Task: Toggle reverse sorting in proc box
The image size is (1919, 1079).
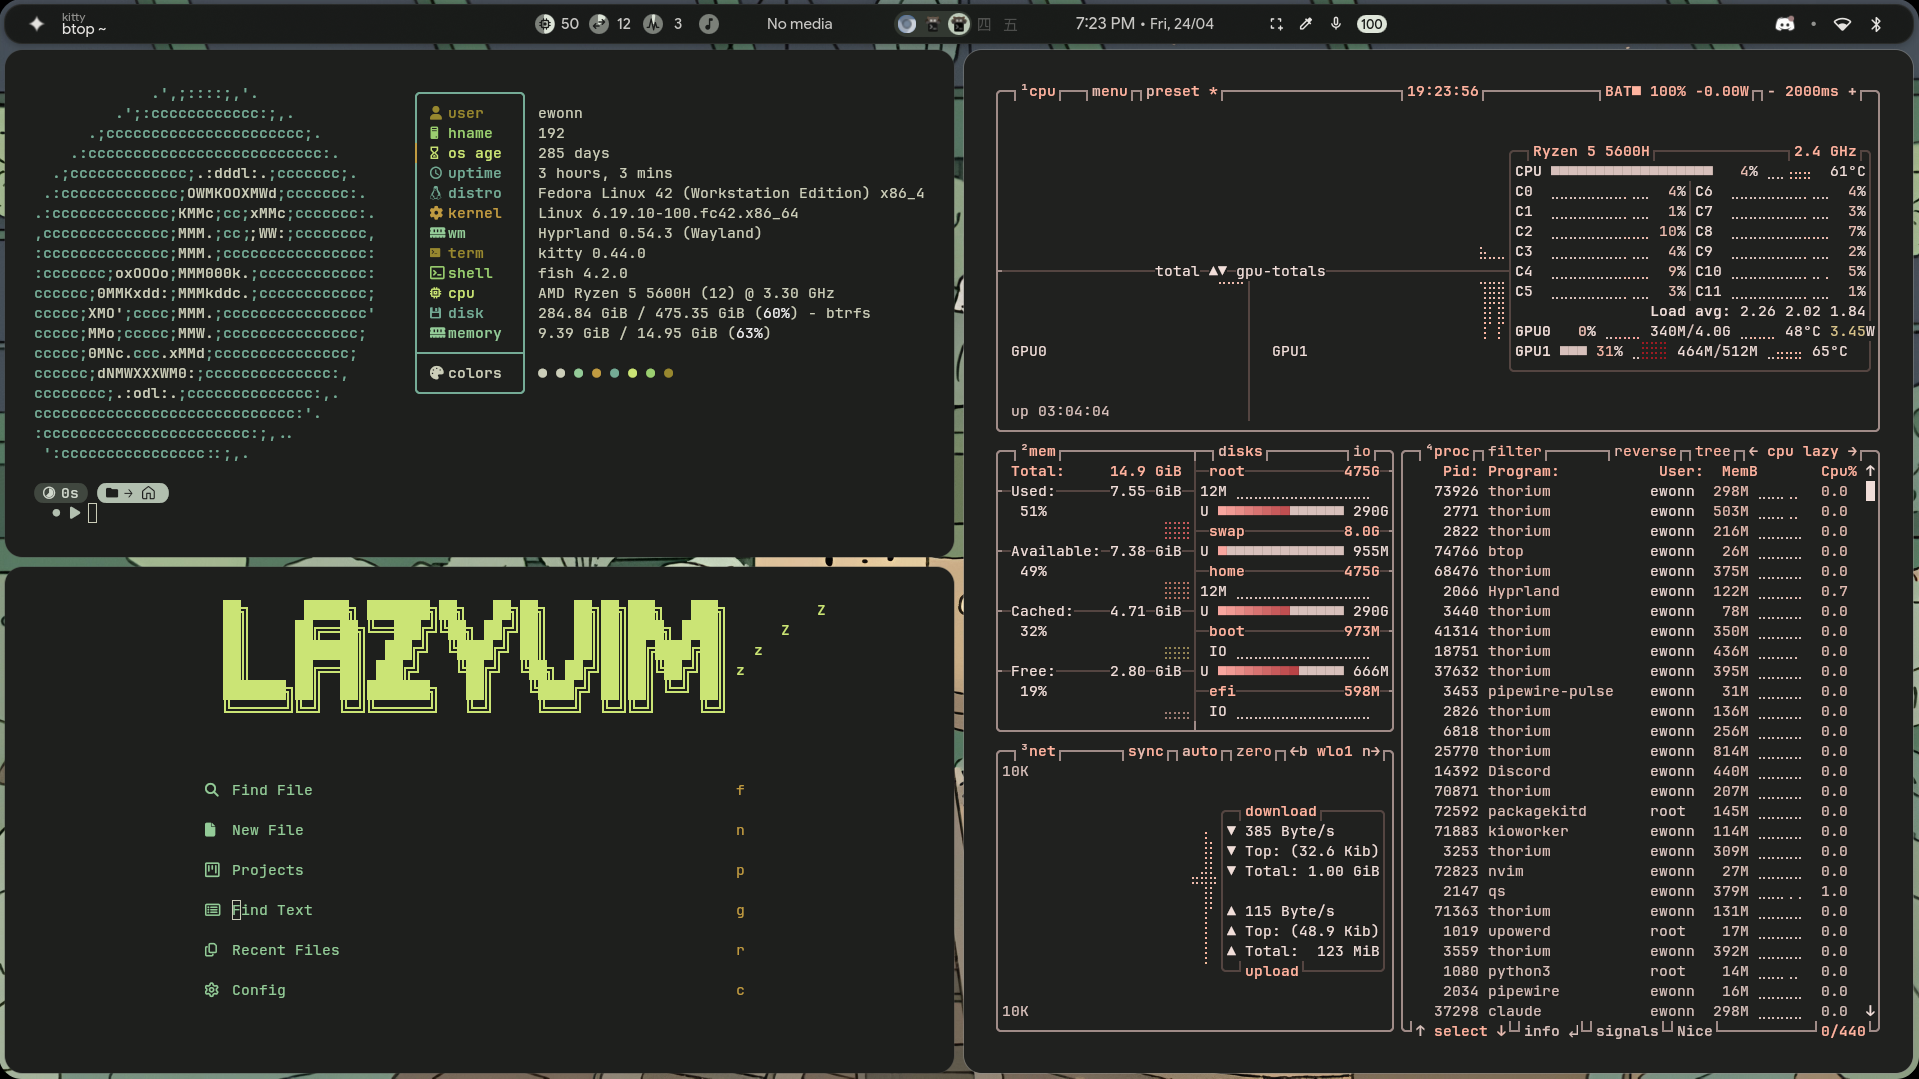Action: pyautogui.click(x=1644, y=451)
